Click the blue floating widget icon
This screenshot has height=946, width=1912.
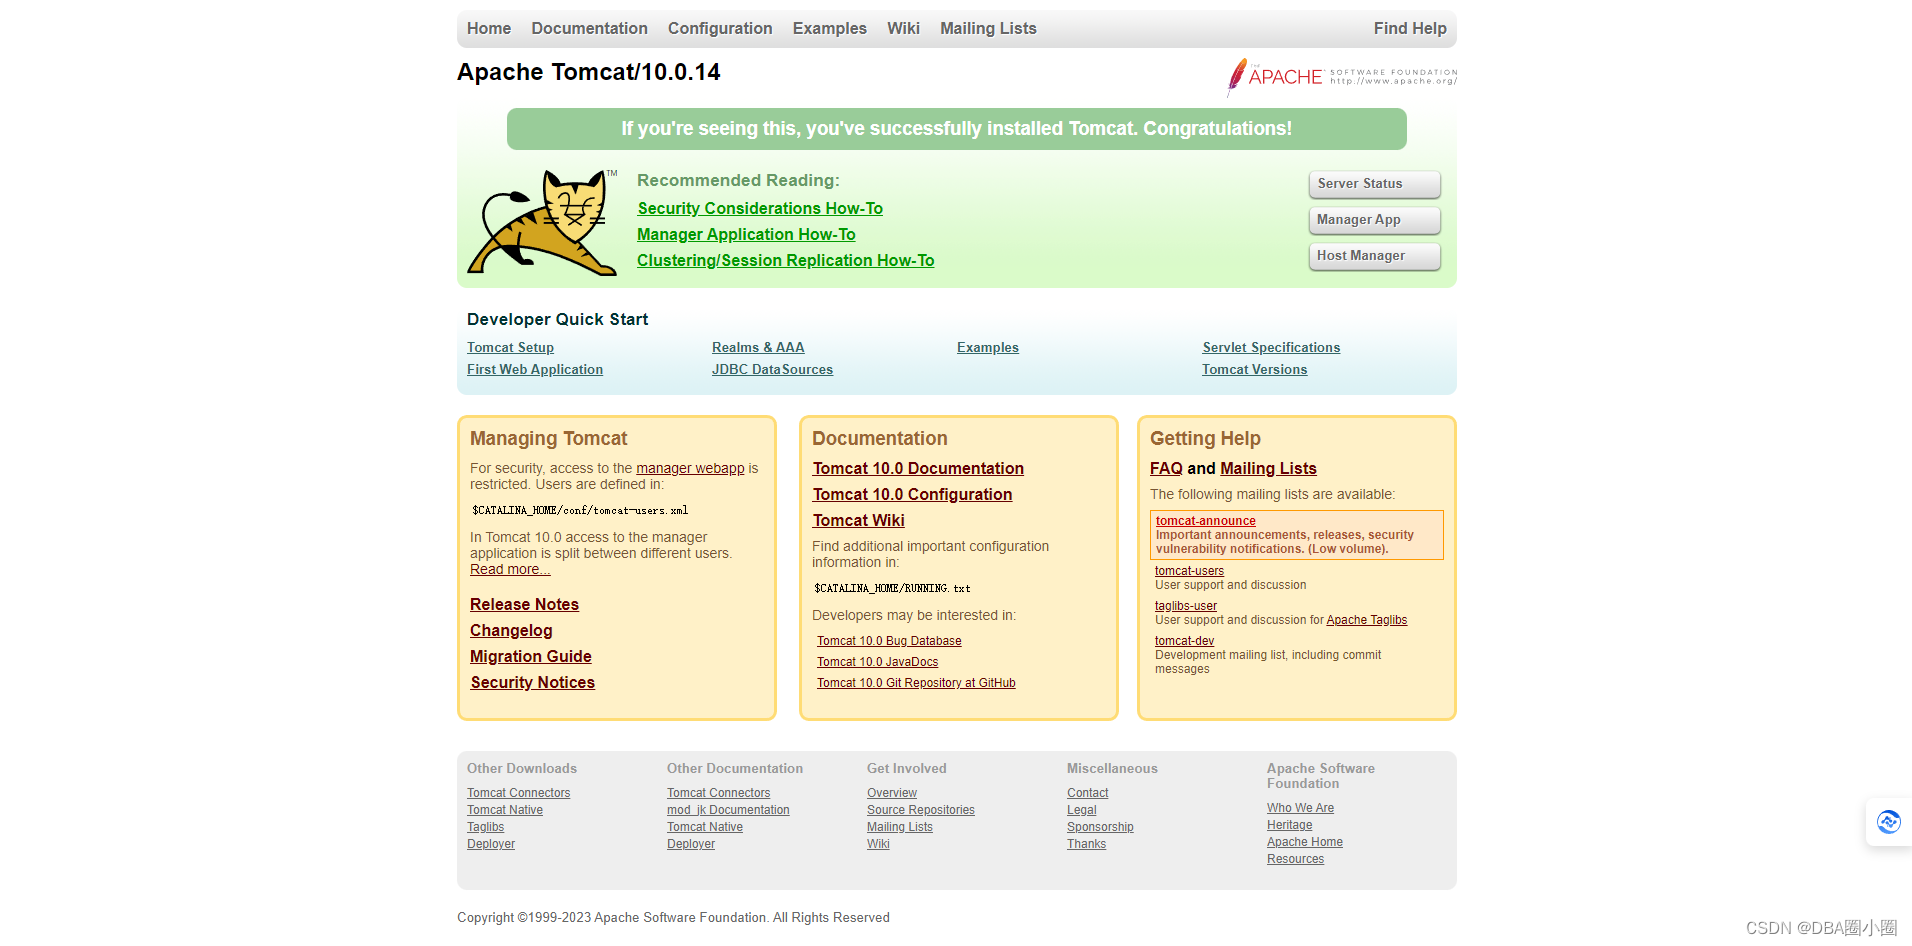tap(1888, 822)
